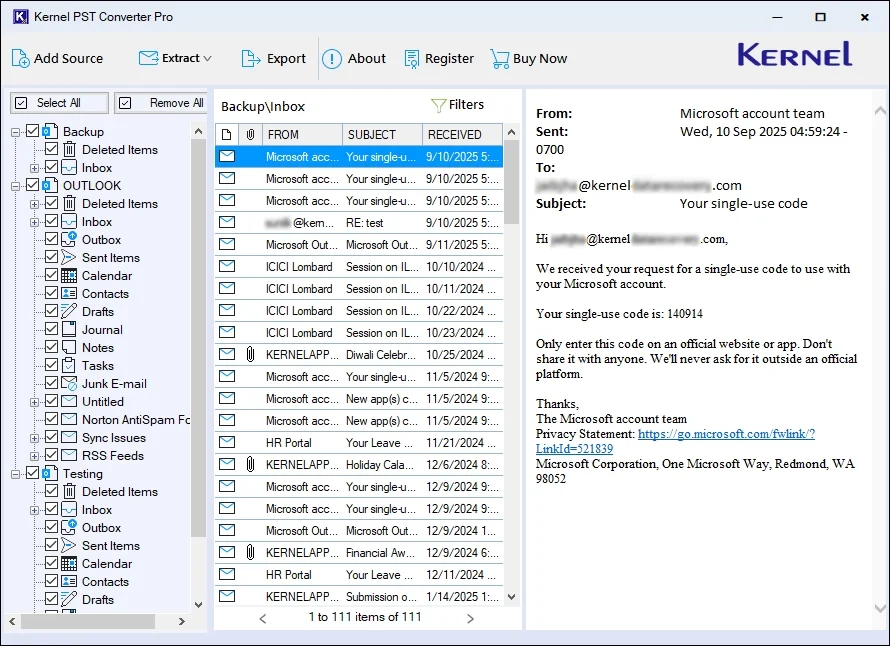
Task: Click the next page arrow below message list
Action: tap(469, 617)
